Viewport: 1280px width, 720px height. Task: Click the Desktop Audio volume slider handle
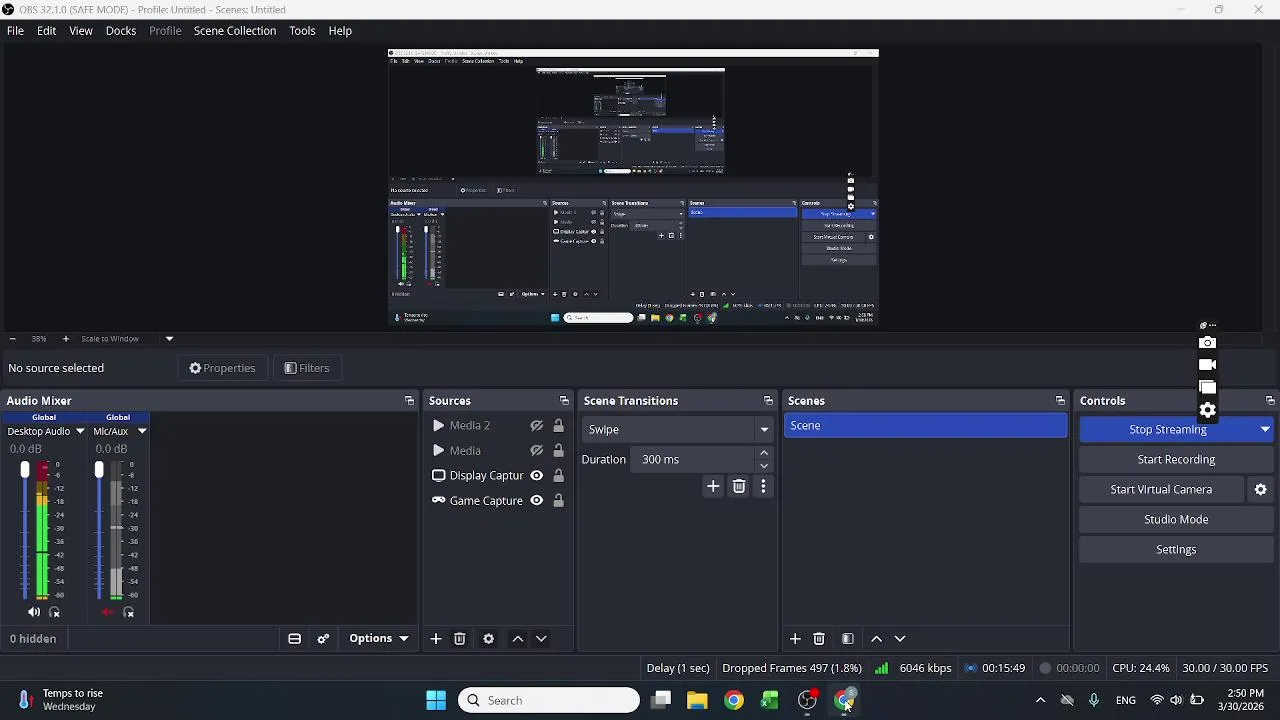point(25,470)
